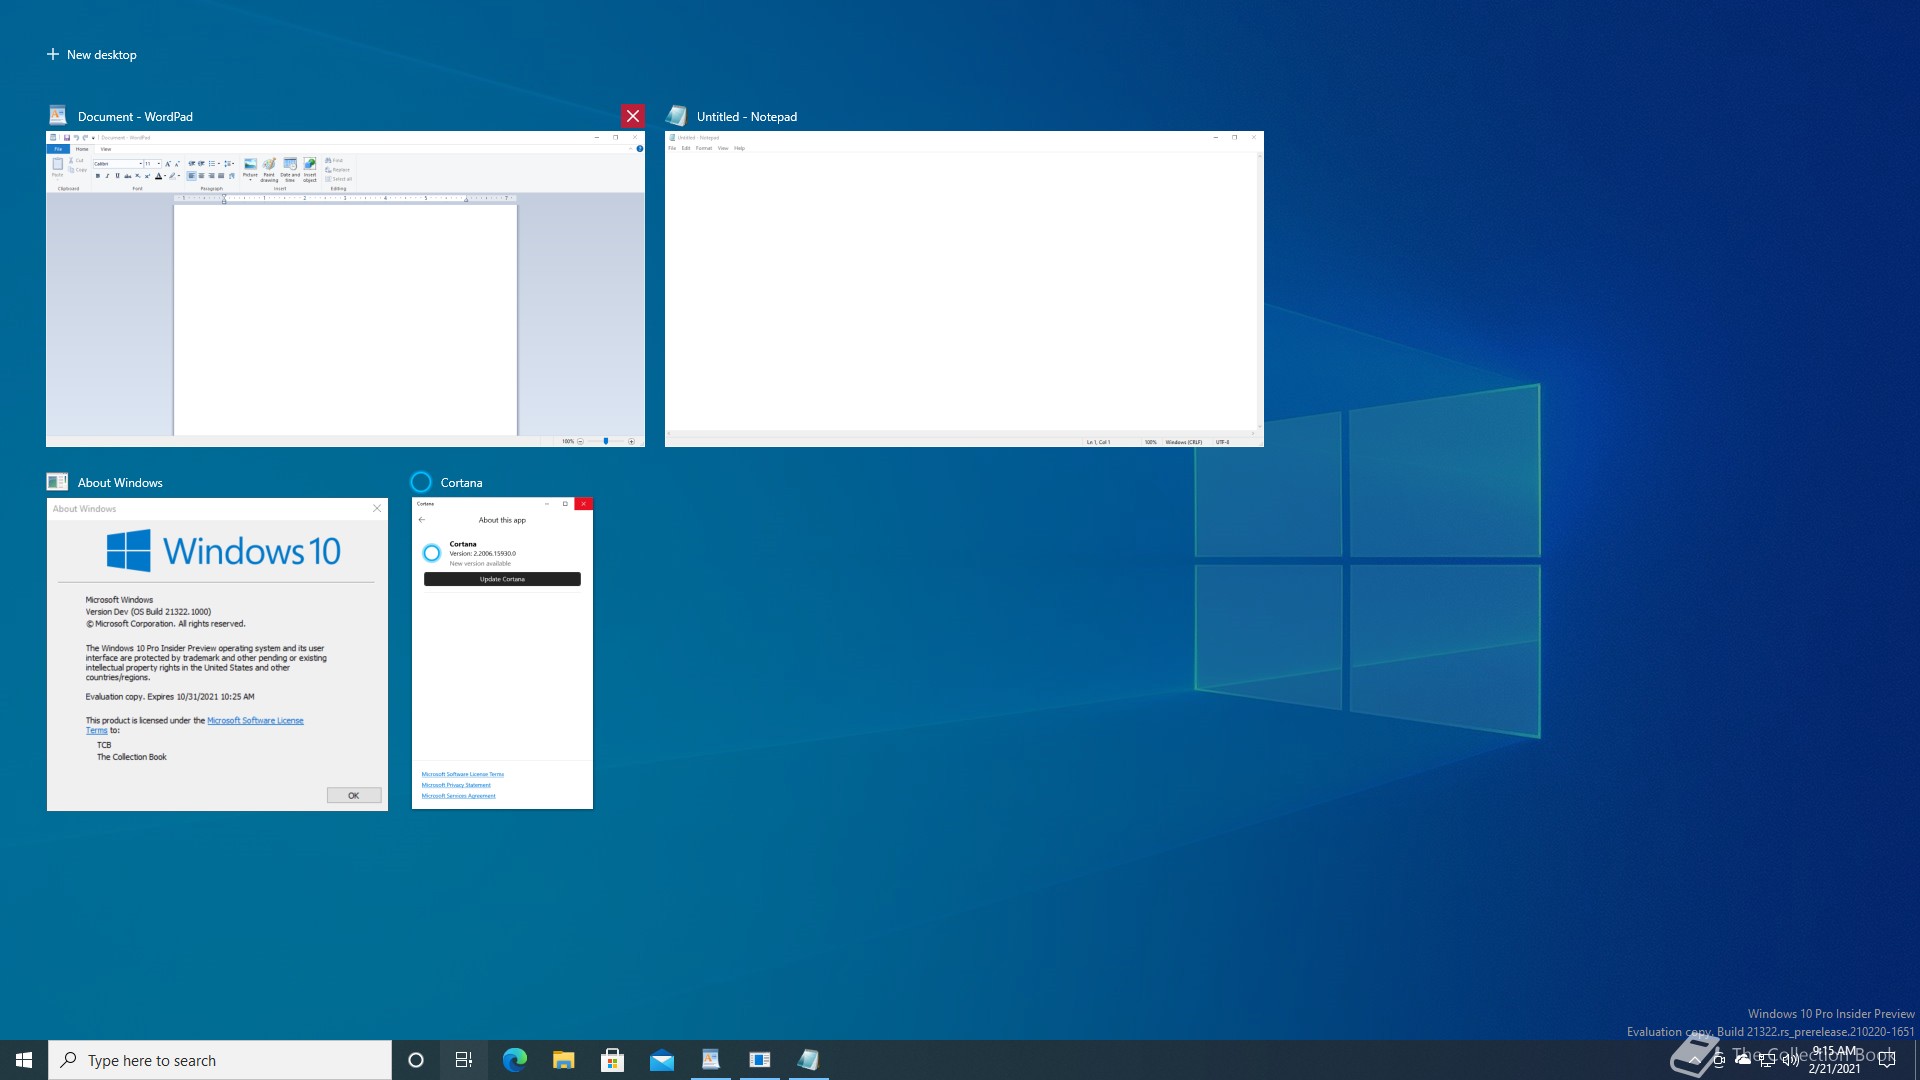The width and height of the screenshot is (1920, 1080).
Task: Switch to the Untitled - Notepad thumbnail
Action: 963,288
